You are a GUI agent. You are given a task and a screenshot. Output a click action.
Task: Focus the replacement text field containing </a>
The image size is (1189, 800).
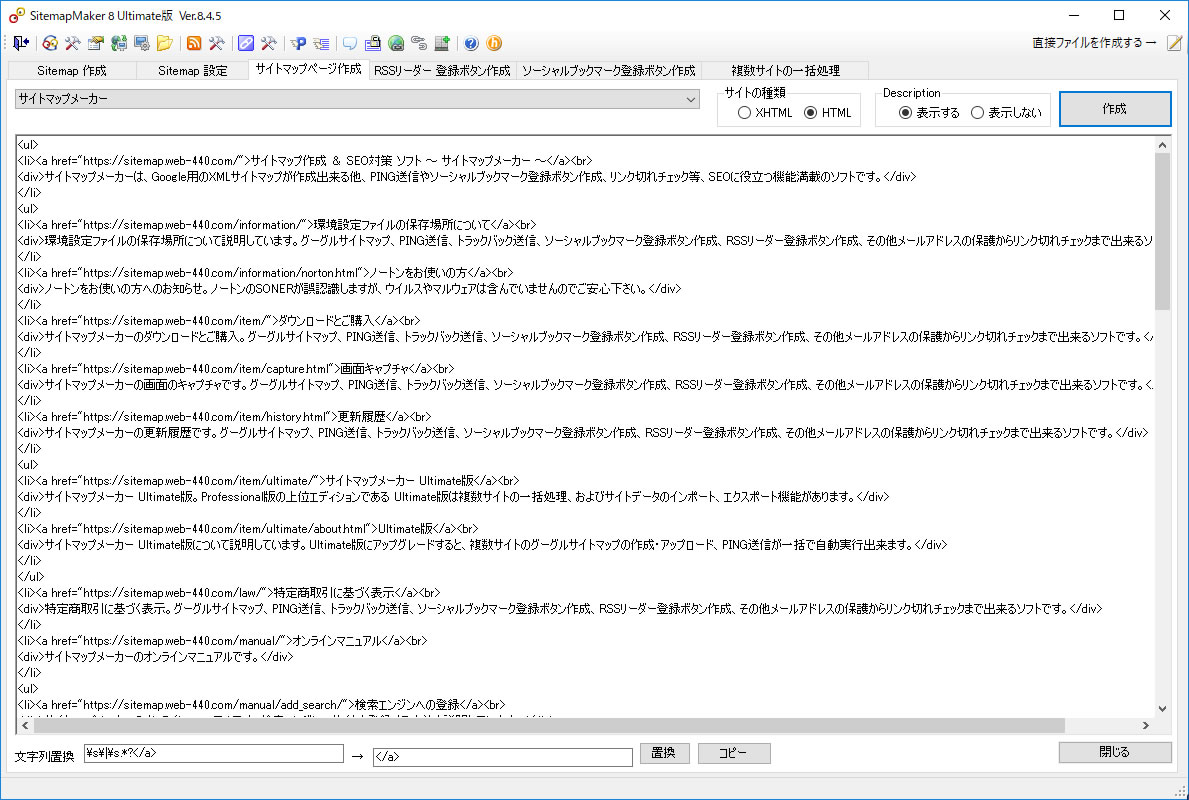tap(503, 757)
